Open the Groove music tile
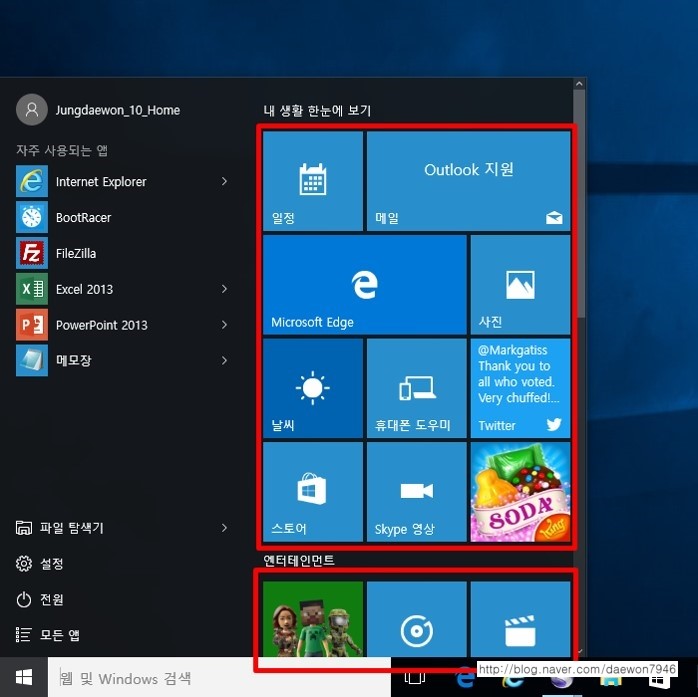Image resolution: width=698 pixels, height=697 pixels. [417, 619]
